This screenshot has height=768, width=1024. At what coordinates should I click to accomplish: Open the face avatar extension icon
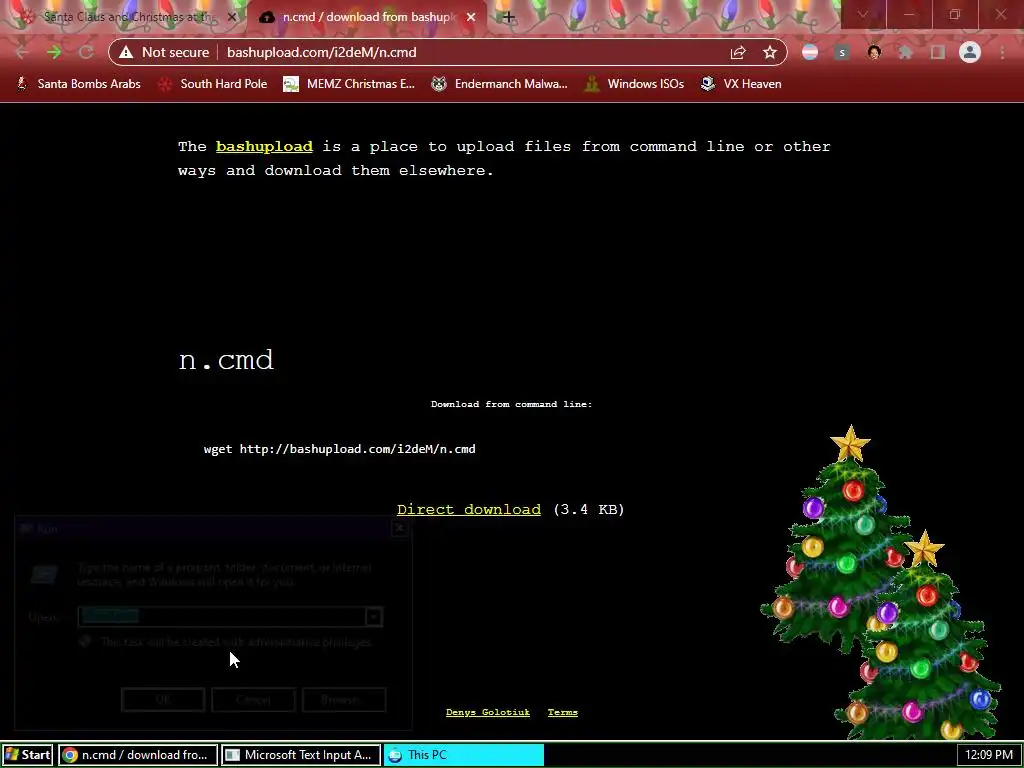click(x=874, y=52)
